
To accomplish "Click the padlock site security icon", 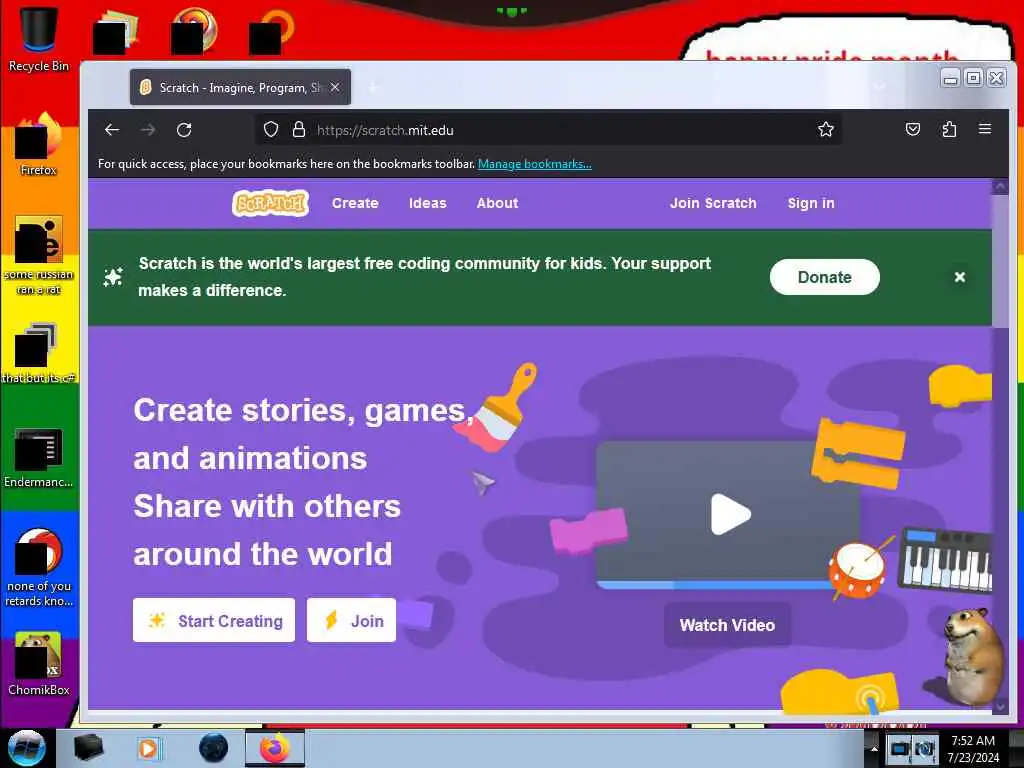I will 298,129.
